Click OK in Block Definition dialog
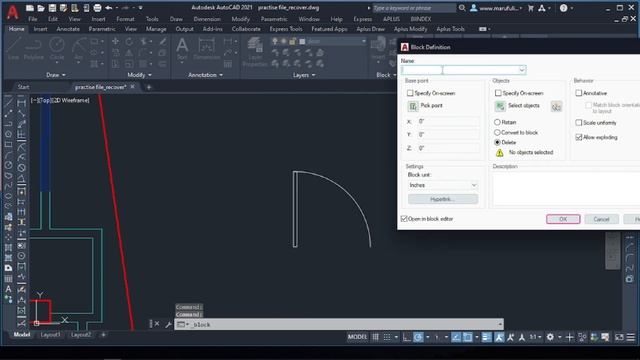Screen dimensions: 640x360 (563, 219)
